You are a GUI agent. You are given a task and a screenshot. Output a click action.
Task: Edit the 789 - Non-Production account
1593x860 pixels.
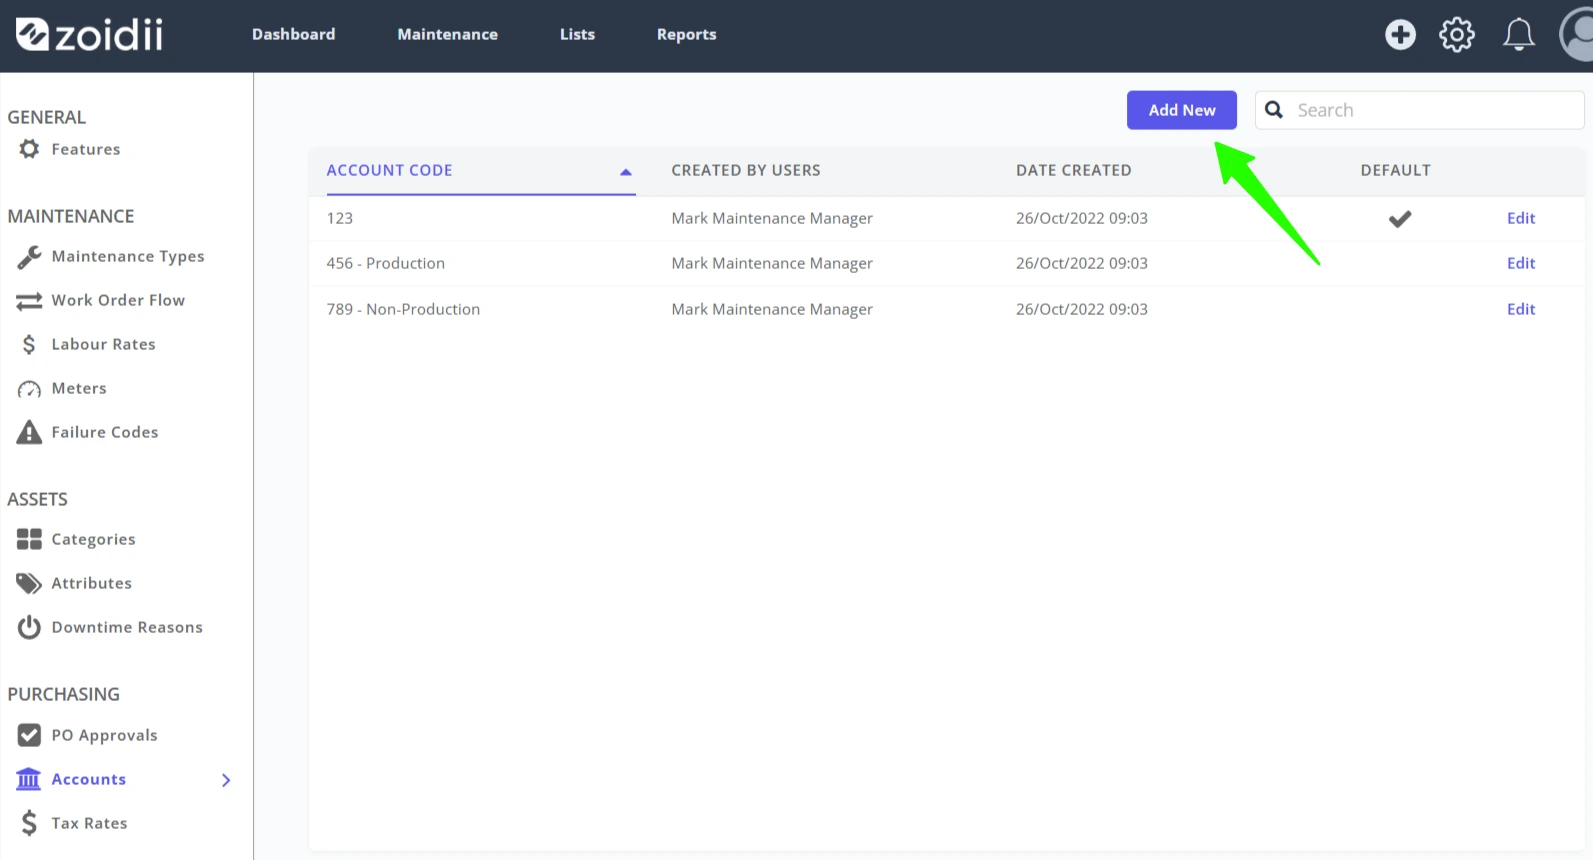[1520, 309]
